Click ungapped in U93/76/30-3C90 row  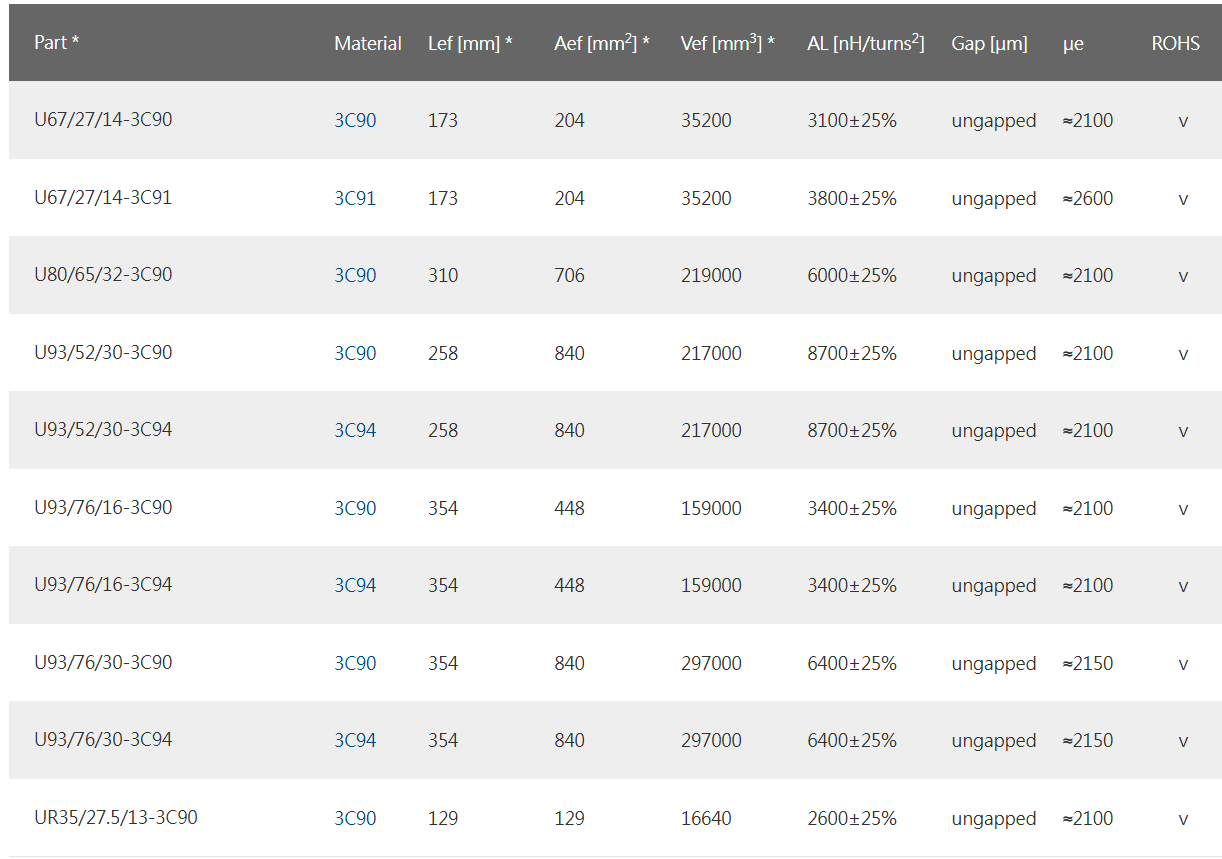click(x=994, y=664)
